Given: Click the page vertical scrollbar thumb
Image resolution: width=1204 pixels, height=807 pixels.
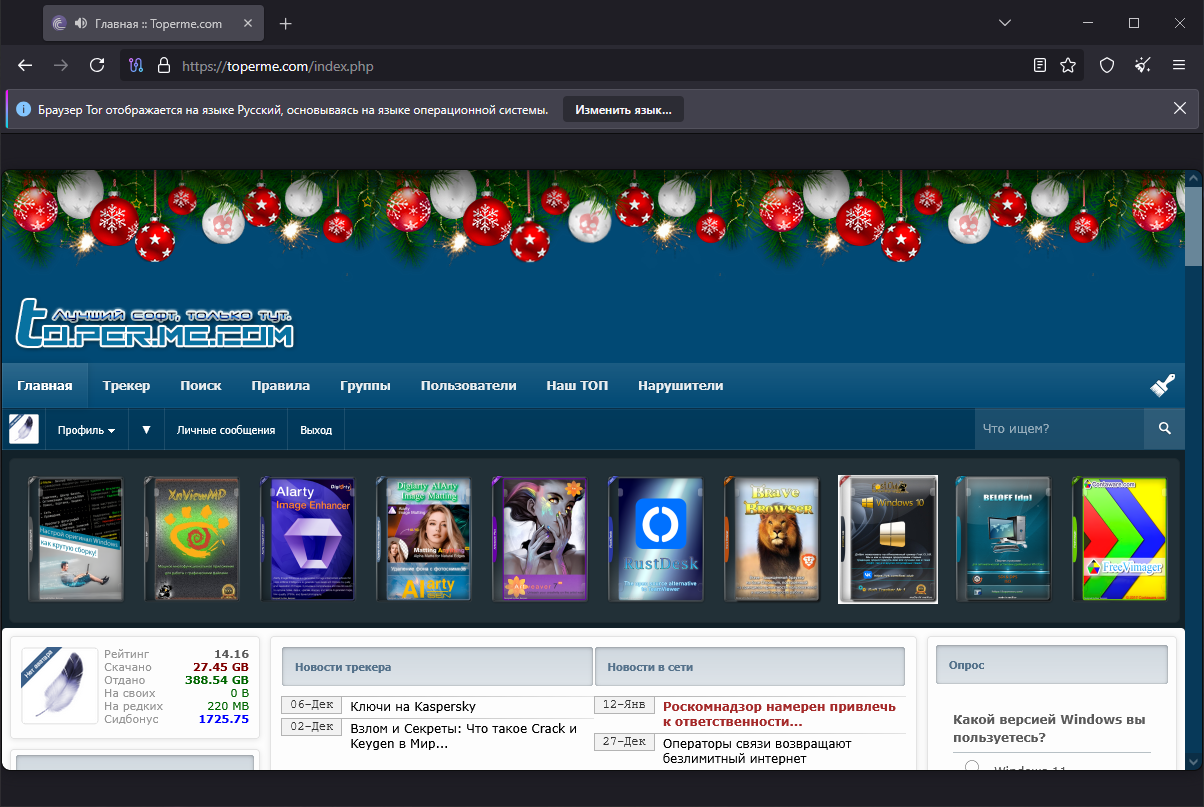Looking at the screenshot, I should pyautogui.click(x=1193, y=225).
